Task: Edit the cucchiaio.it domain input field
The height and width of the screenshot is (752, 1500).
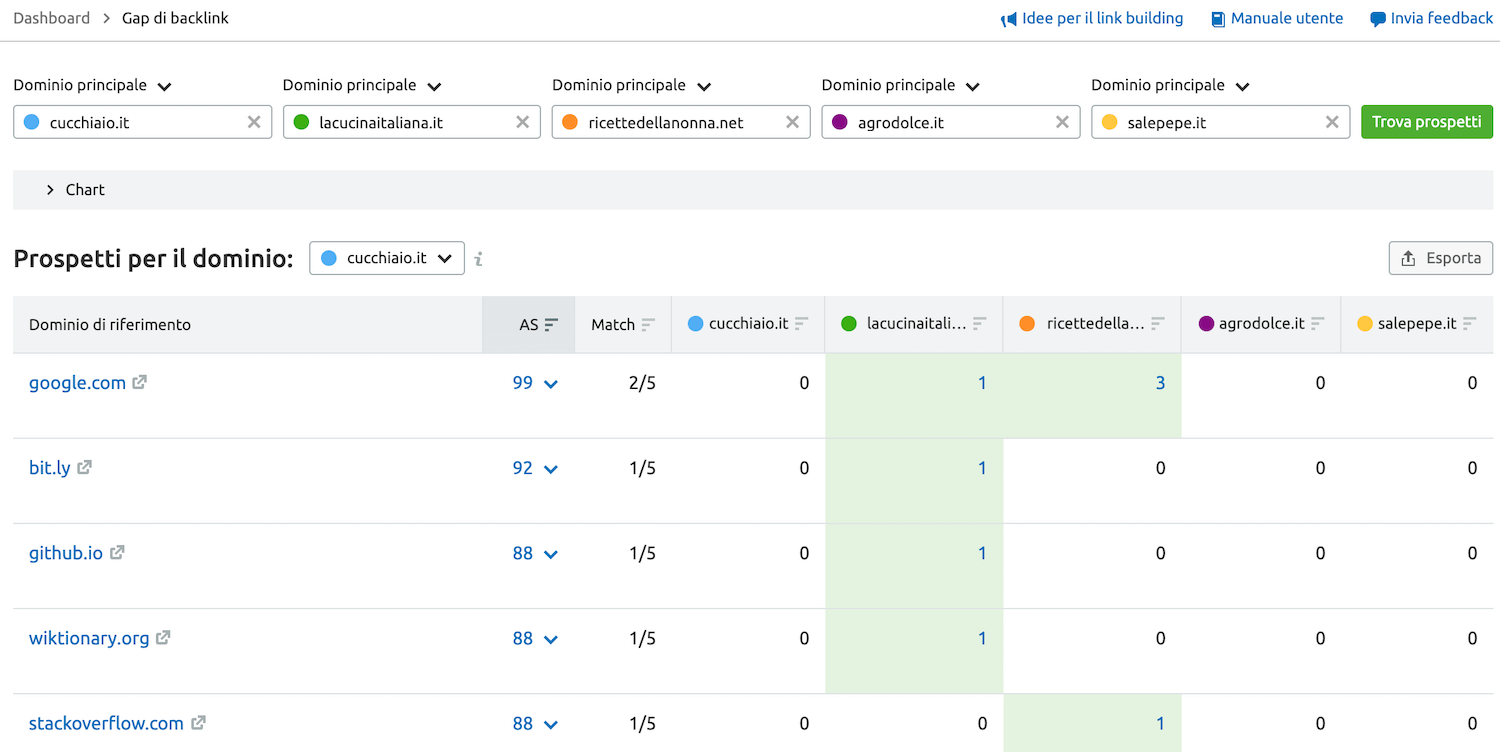Action: point(143,122)
